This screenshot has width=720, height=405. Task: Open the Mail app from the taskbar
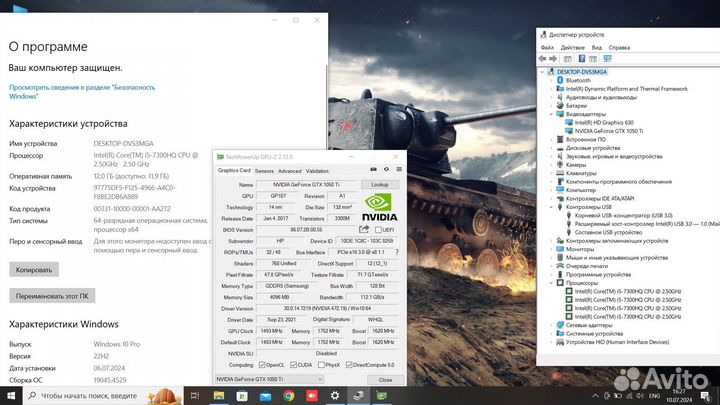(x=265, y=395)
